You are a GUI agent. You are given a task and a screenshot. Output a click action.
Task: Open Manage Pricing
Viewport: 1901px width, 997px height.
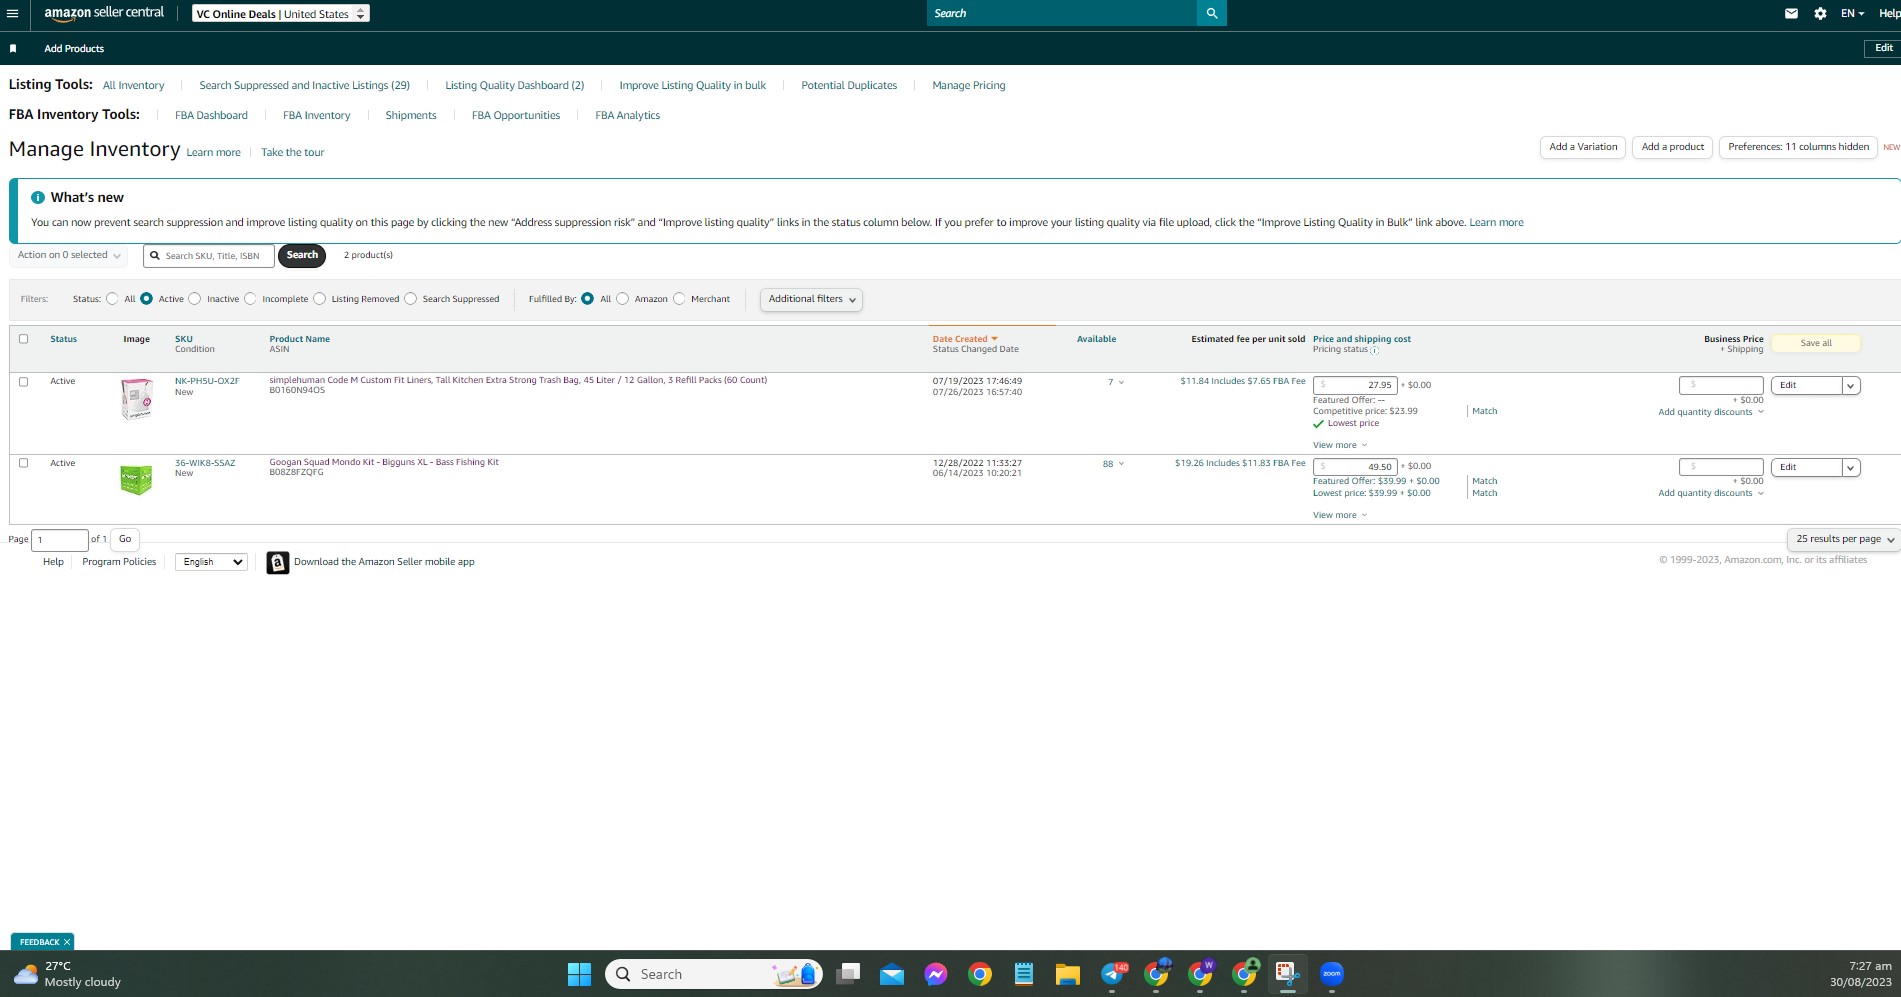969,86
